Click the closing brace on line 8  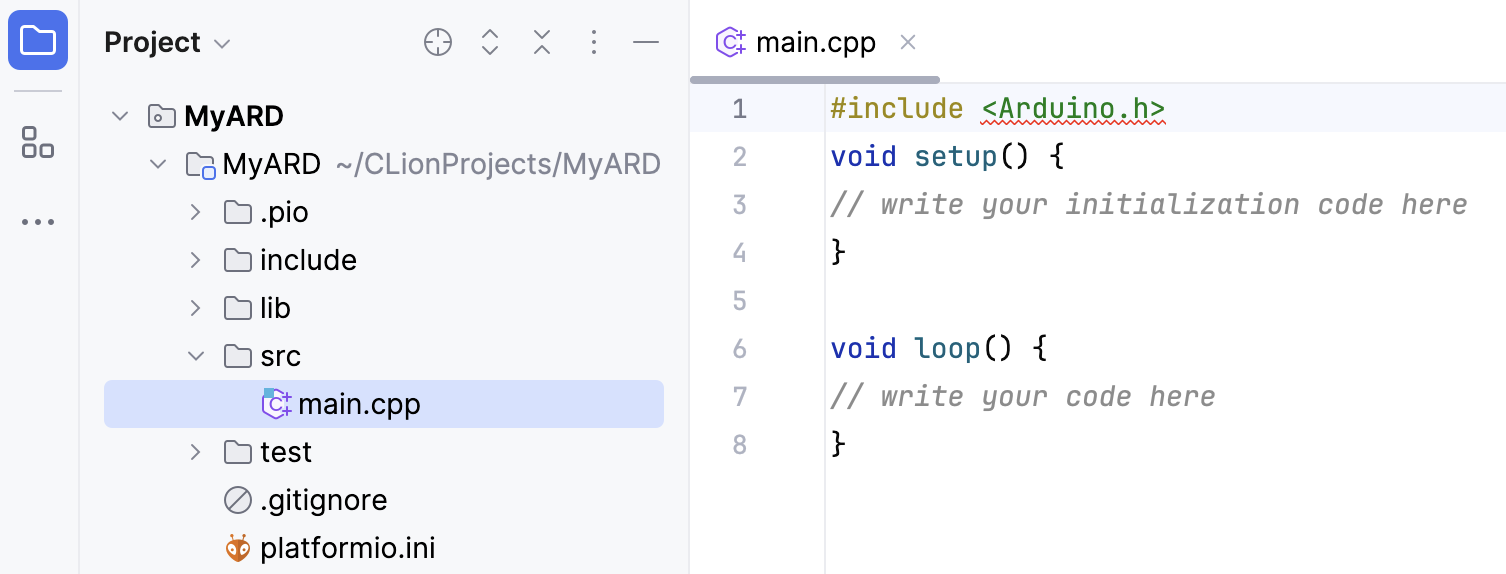(838, 444)
